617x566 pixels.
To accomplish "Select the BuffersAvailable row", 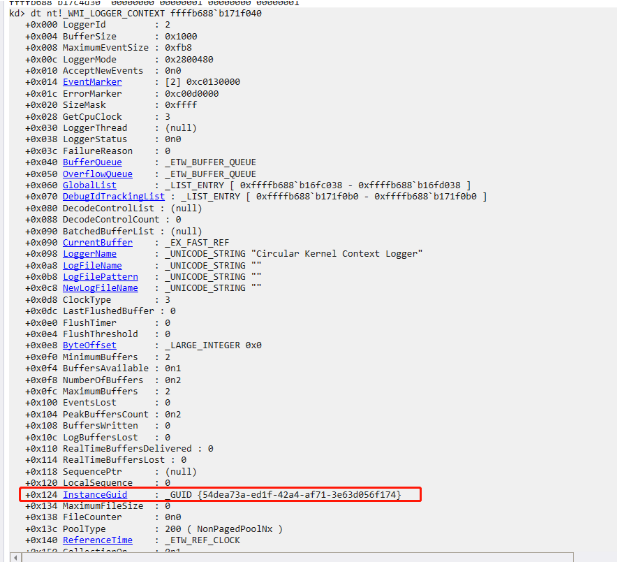I will pyautogui.click(x=103, y=368).
